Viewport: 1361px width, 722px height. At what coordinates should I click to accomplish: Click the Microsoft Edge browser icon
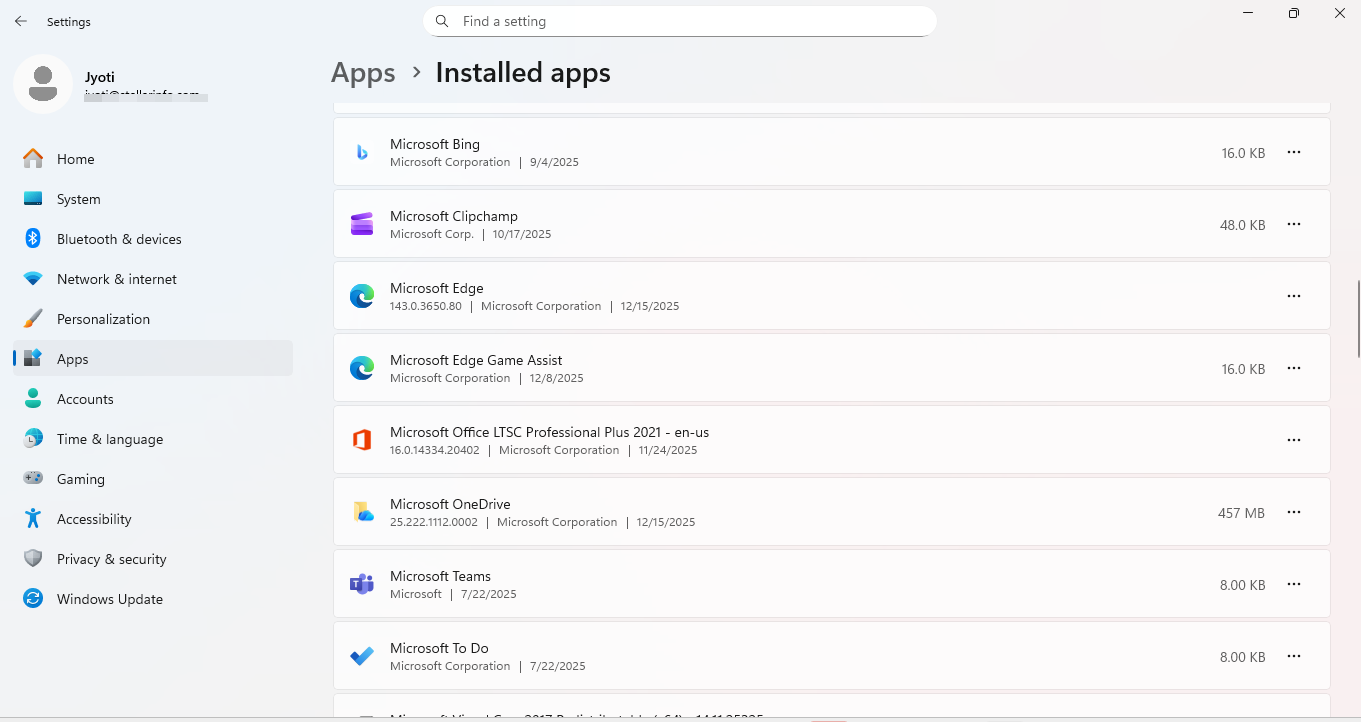(x=362, y=296)
